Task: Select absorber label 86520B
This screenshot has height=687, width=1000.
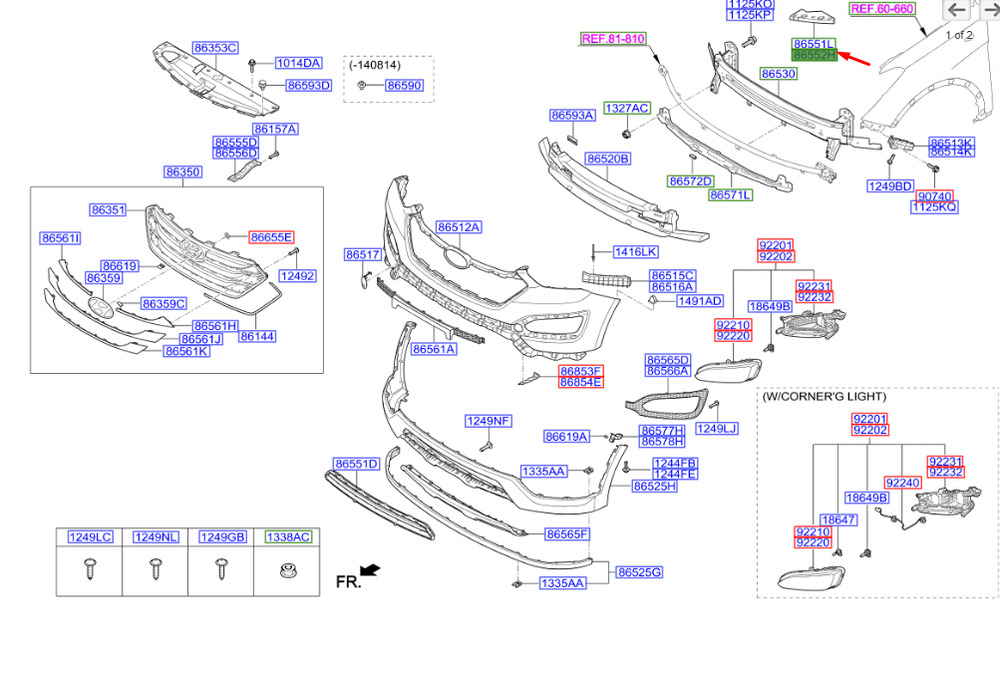Action: pos(608,159)
